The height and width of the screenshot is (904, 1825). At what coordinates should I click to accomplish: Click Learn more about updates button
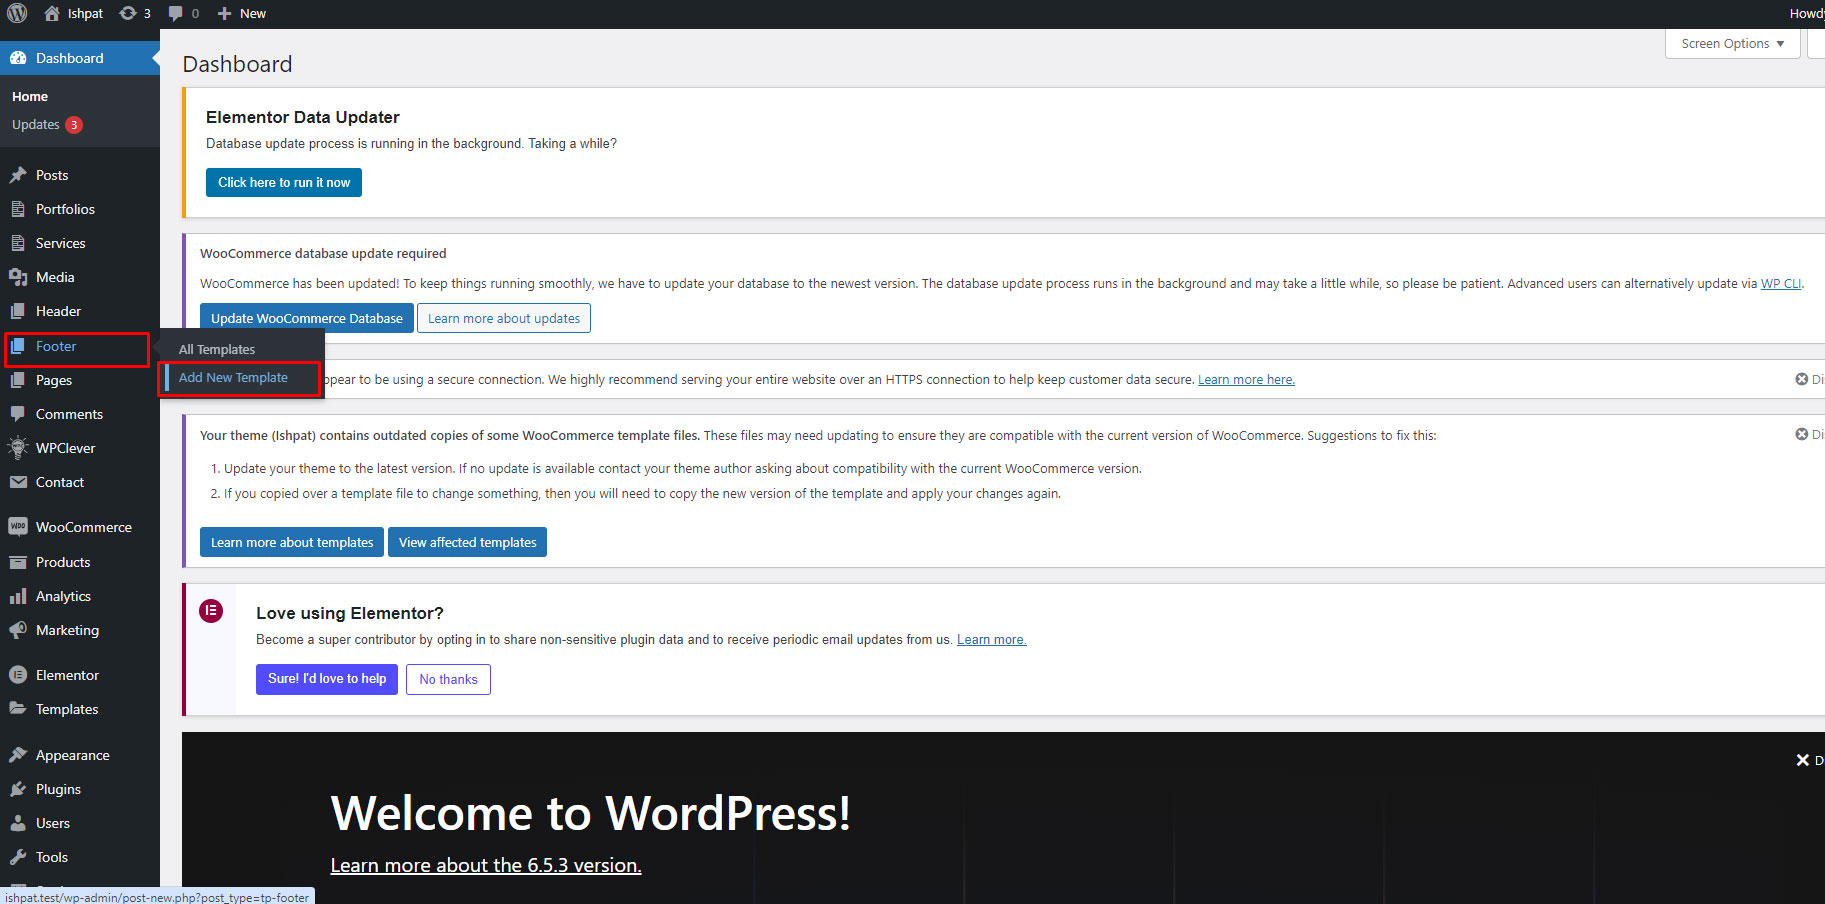[504, 318]
